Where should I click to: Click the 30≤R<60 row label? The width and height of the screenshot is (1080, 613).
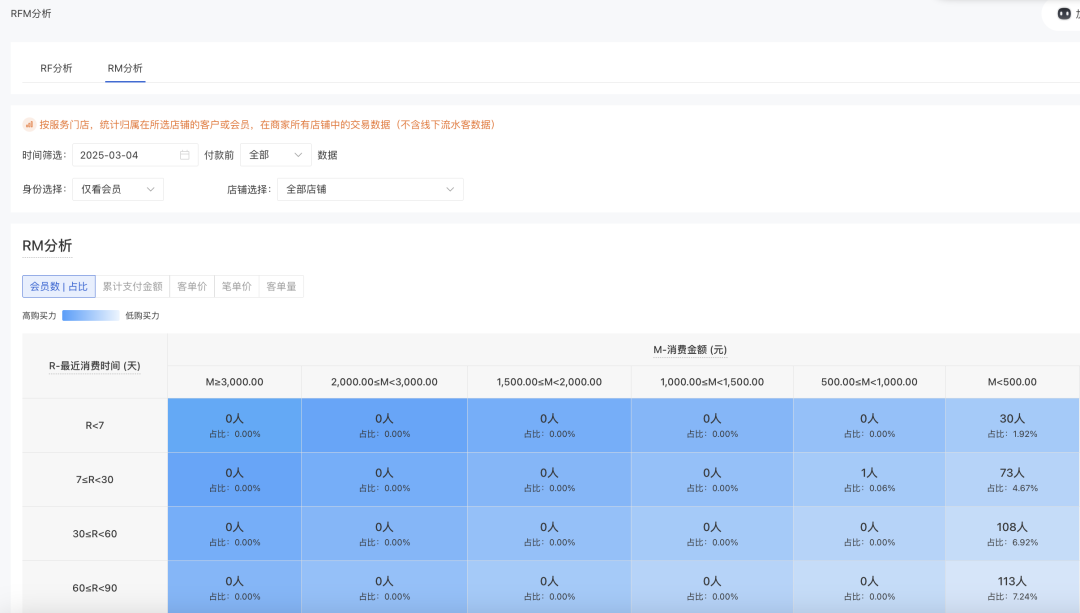click(94, 534)
